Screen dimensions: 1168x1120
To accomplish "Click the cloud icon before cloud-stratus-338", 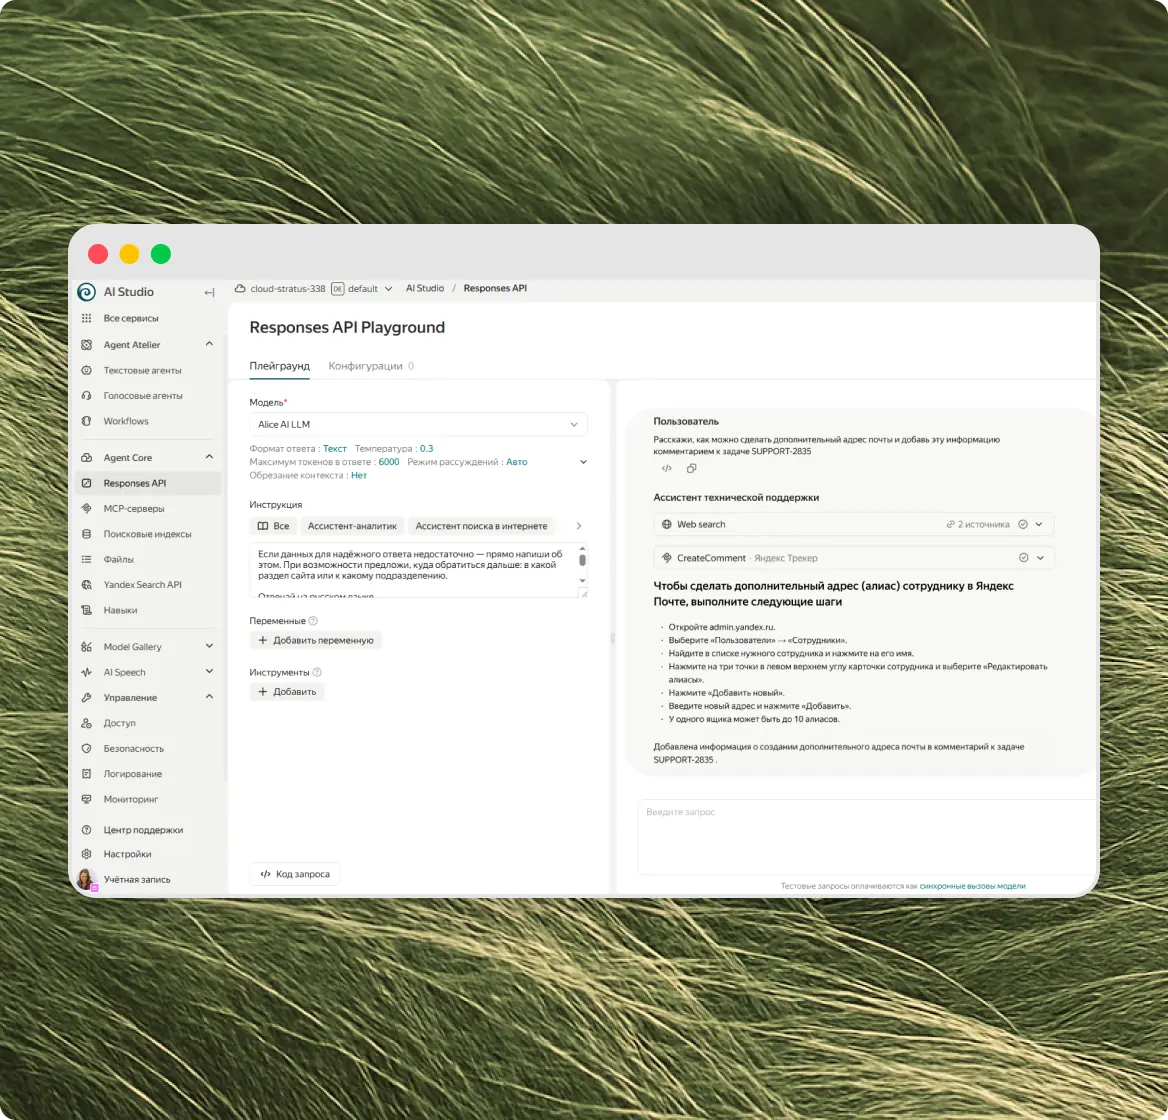I will 240,288.
